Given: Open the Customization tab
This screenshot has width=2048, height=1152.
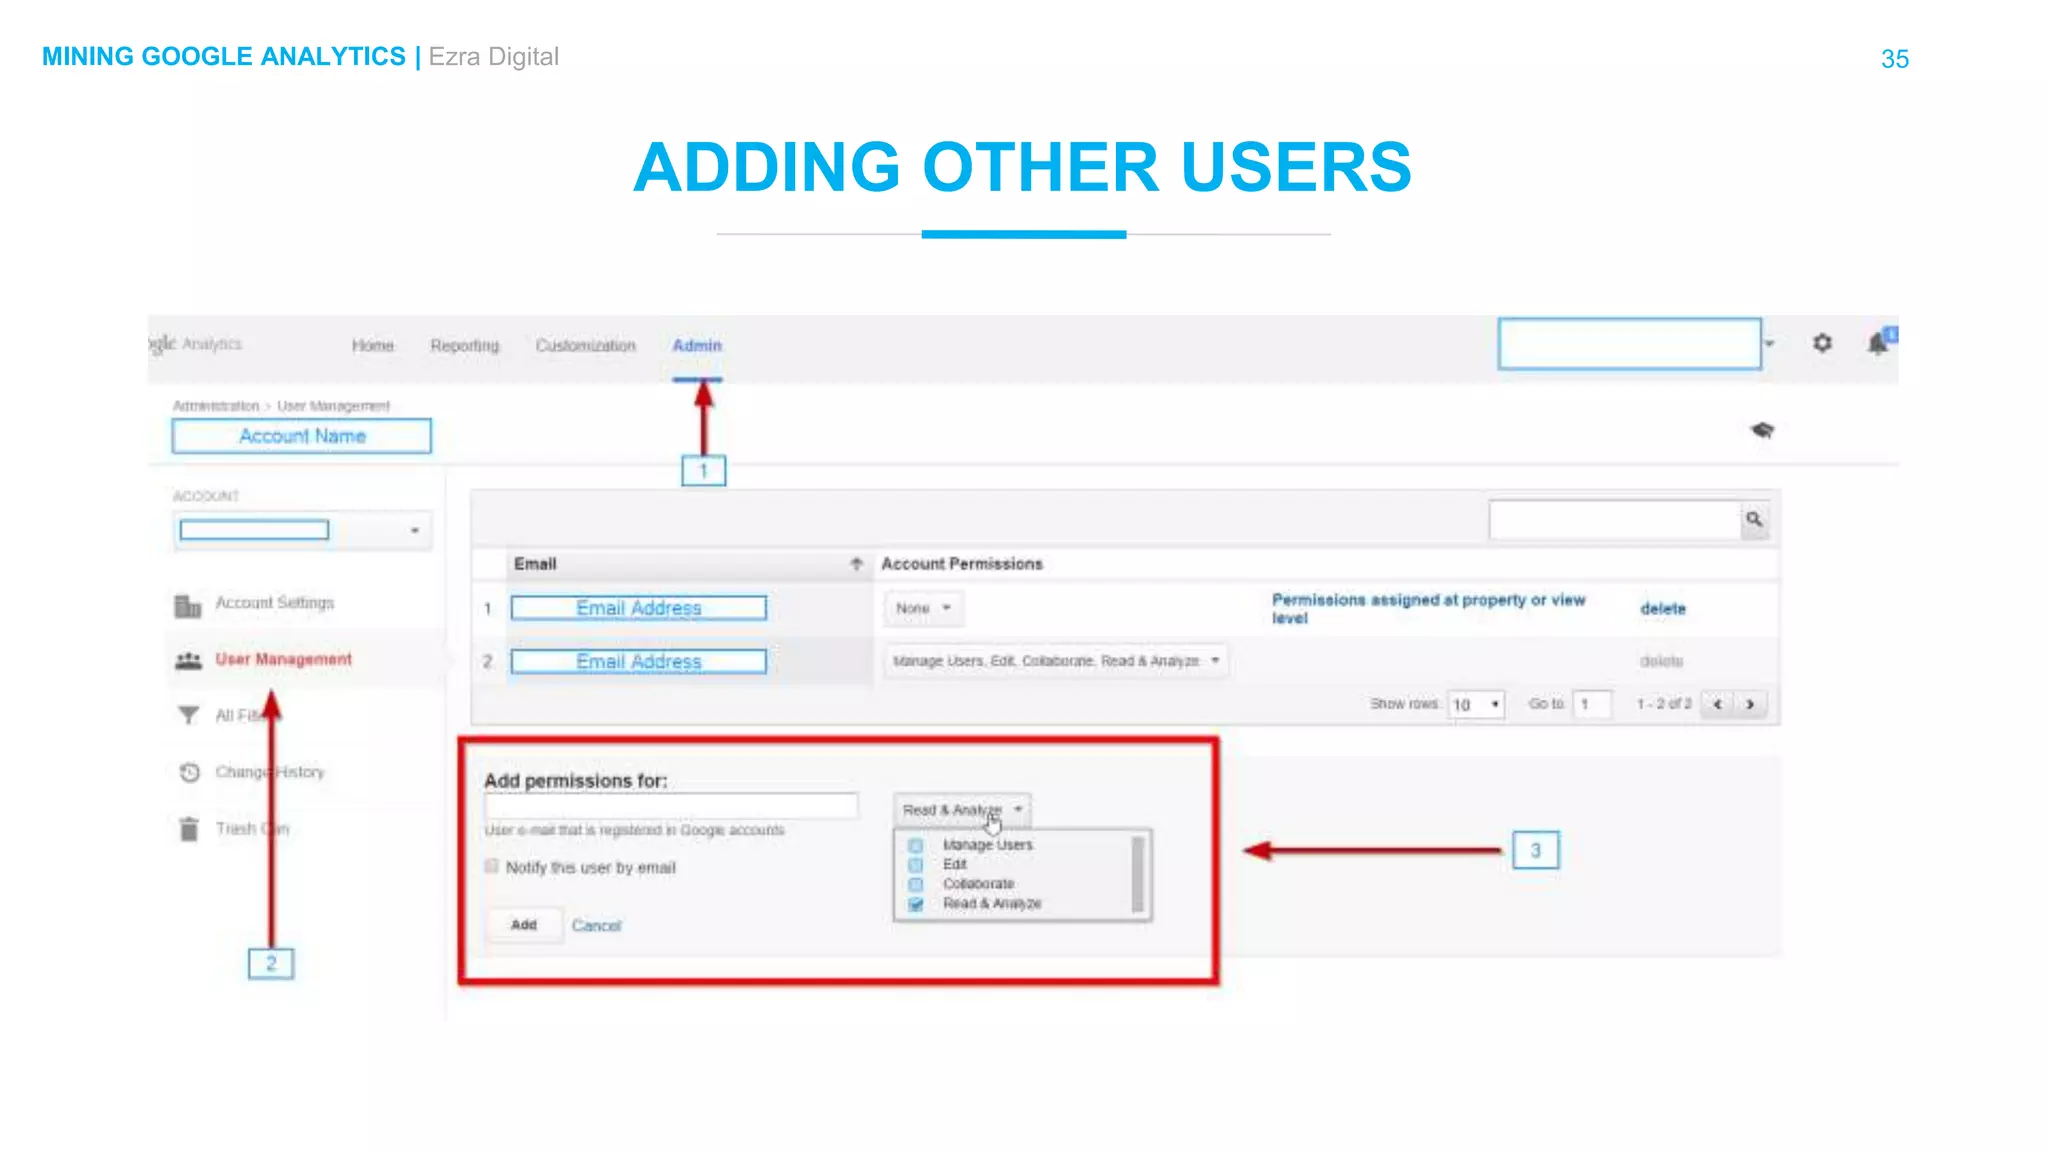Looking at the screenshot, I should (585, 346).
